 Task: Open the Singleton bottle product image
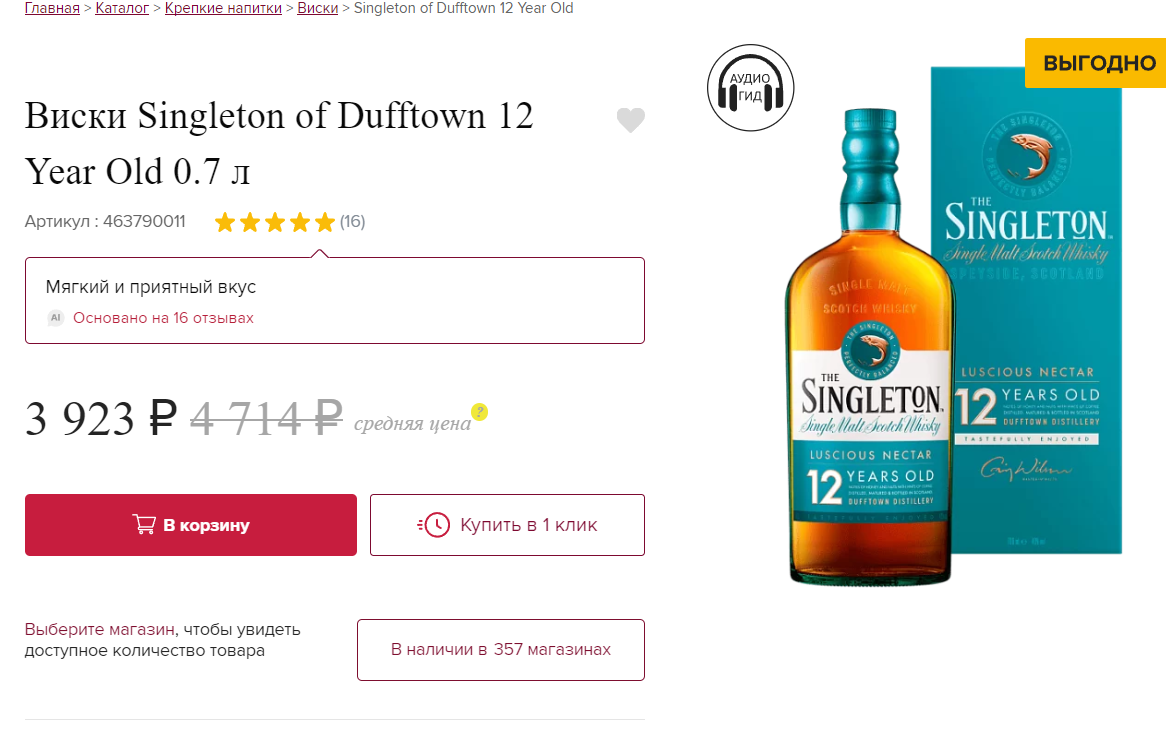[869, 346]
